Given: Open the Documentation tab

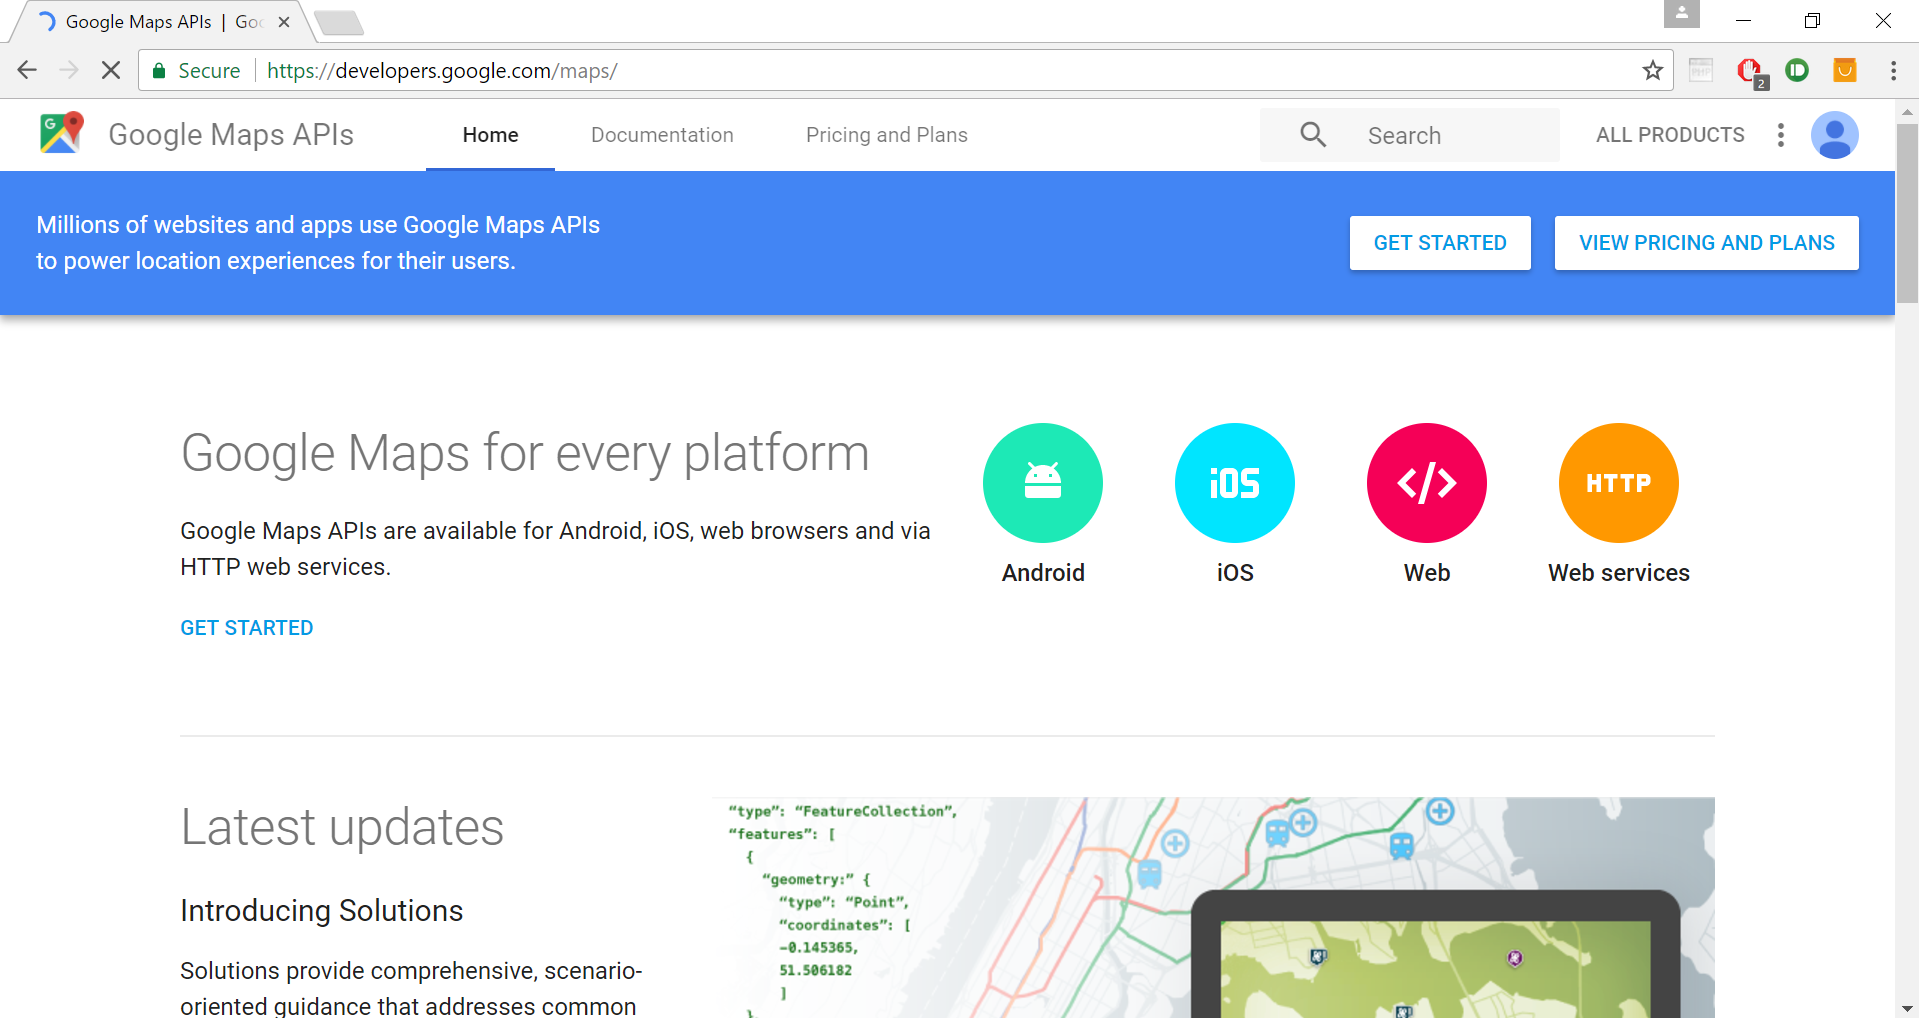Looking at the screenshot, I should tap(662, 135).
